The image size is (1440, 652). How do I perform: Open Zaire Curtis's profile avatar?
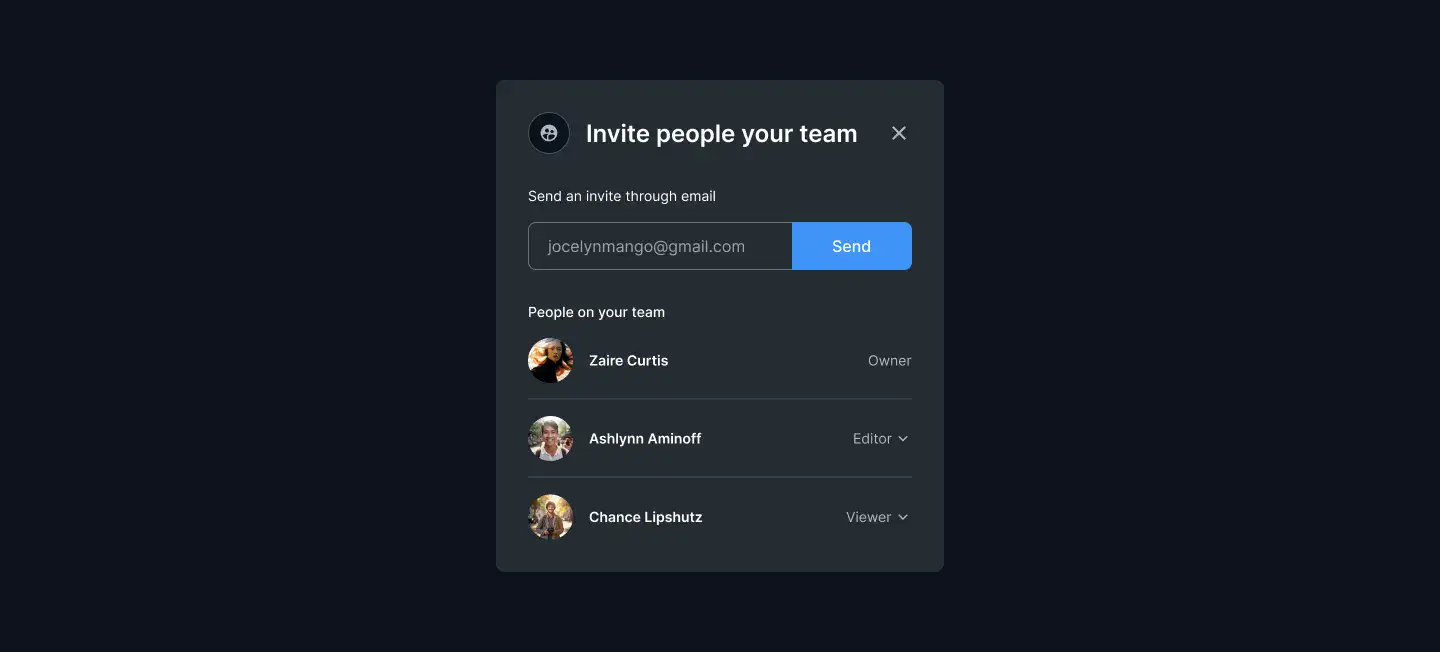pyautogui.click(x=550, y=360)
